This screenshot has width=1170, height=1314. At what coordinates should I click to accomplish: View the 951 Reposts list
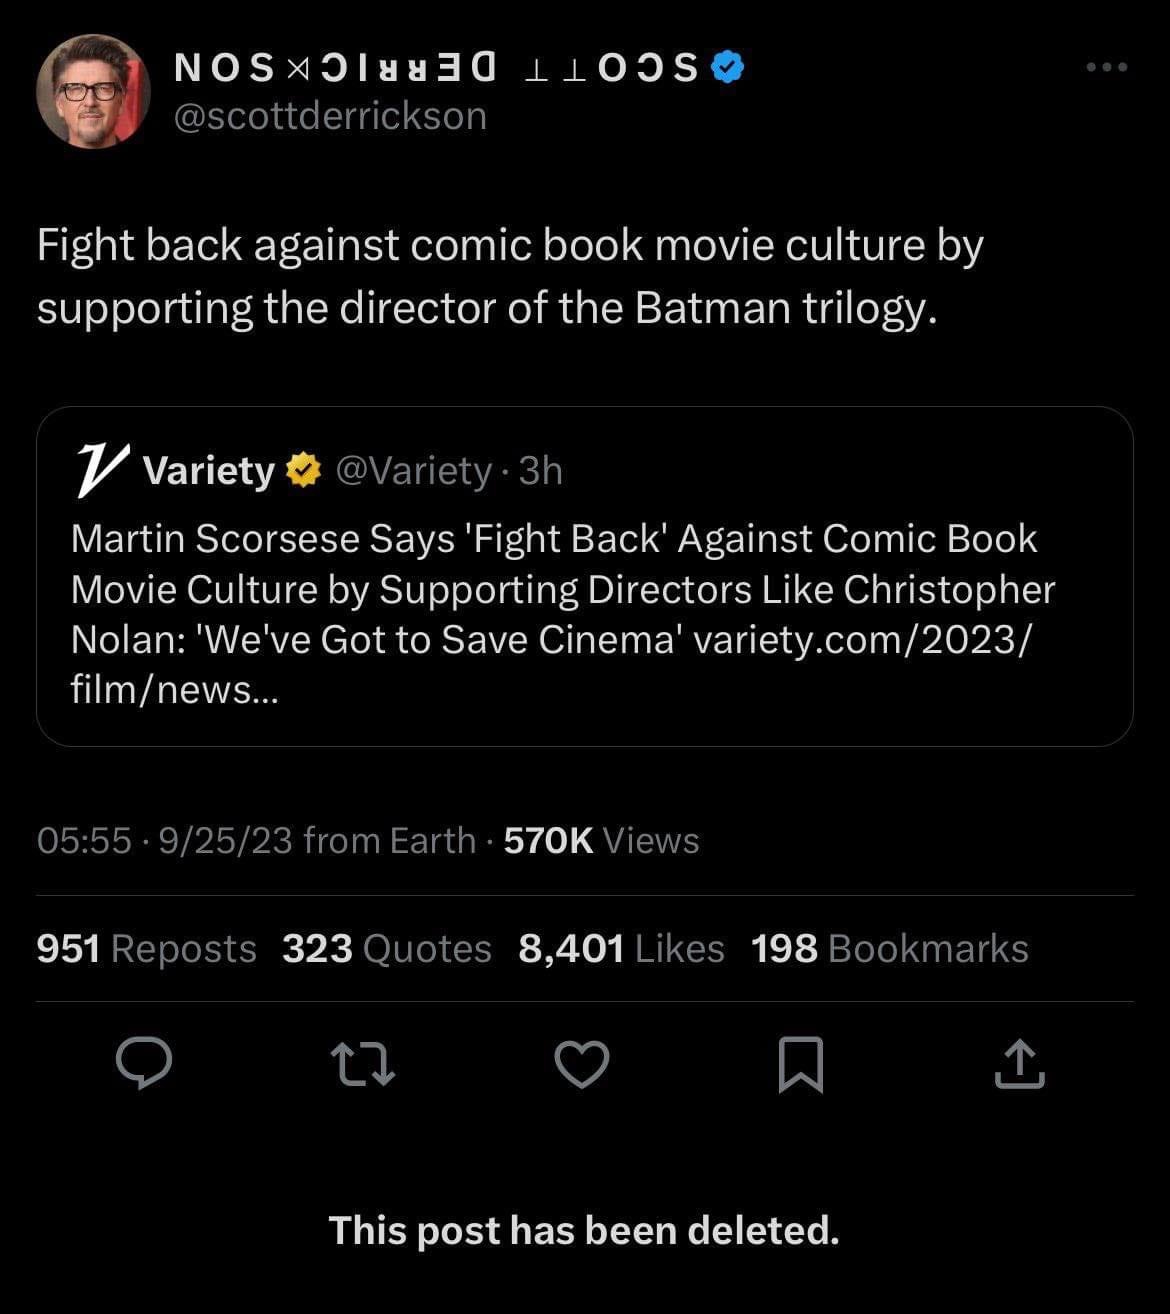[146, 949]
